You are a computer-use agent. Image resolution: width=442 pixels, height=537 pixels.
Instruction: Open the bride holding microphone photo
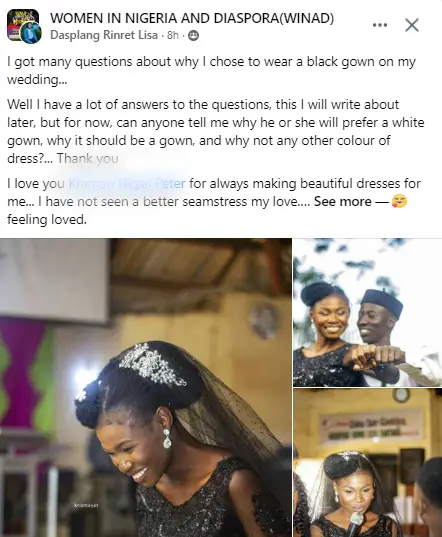pyautogui.click(x=368, y=463)
